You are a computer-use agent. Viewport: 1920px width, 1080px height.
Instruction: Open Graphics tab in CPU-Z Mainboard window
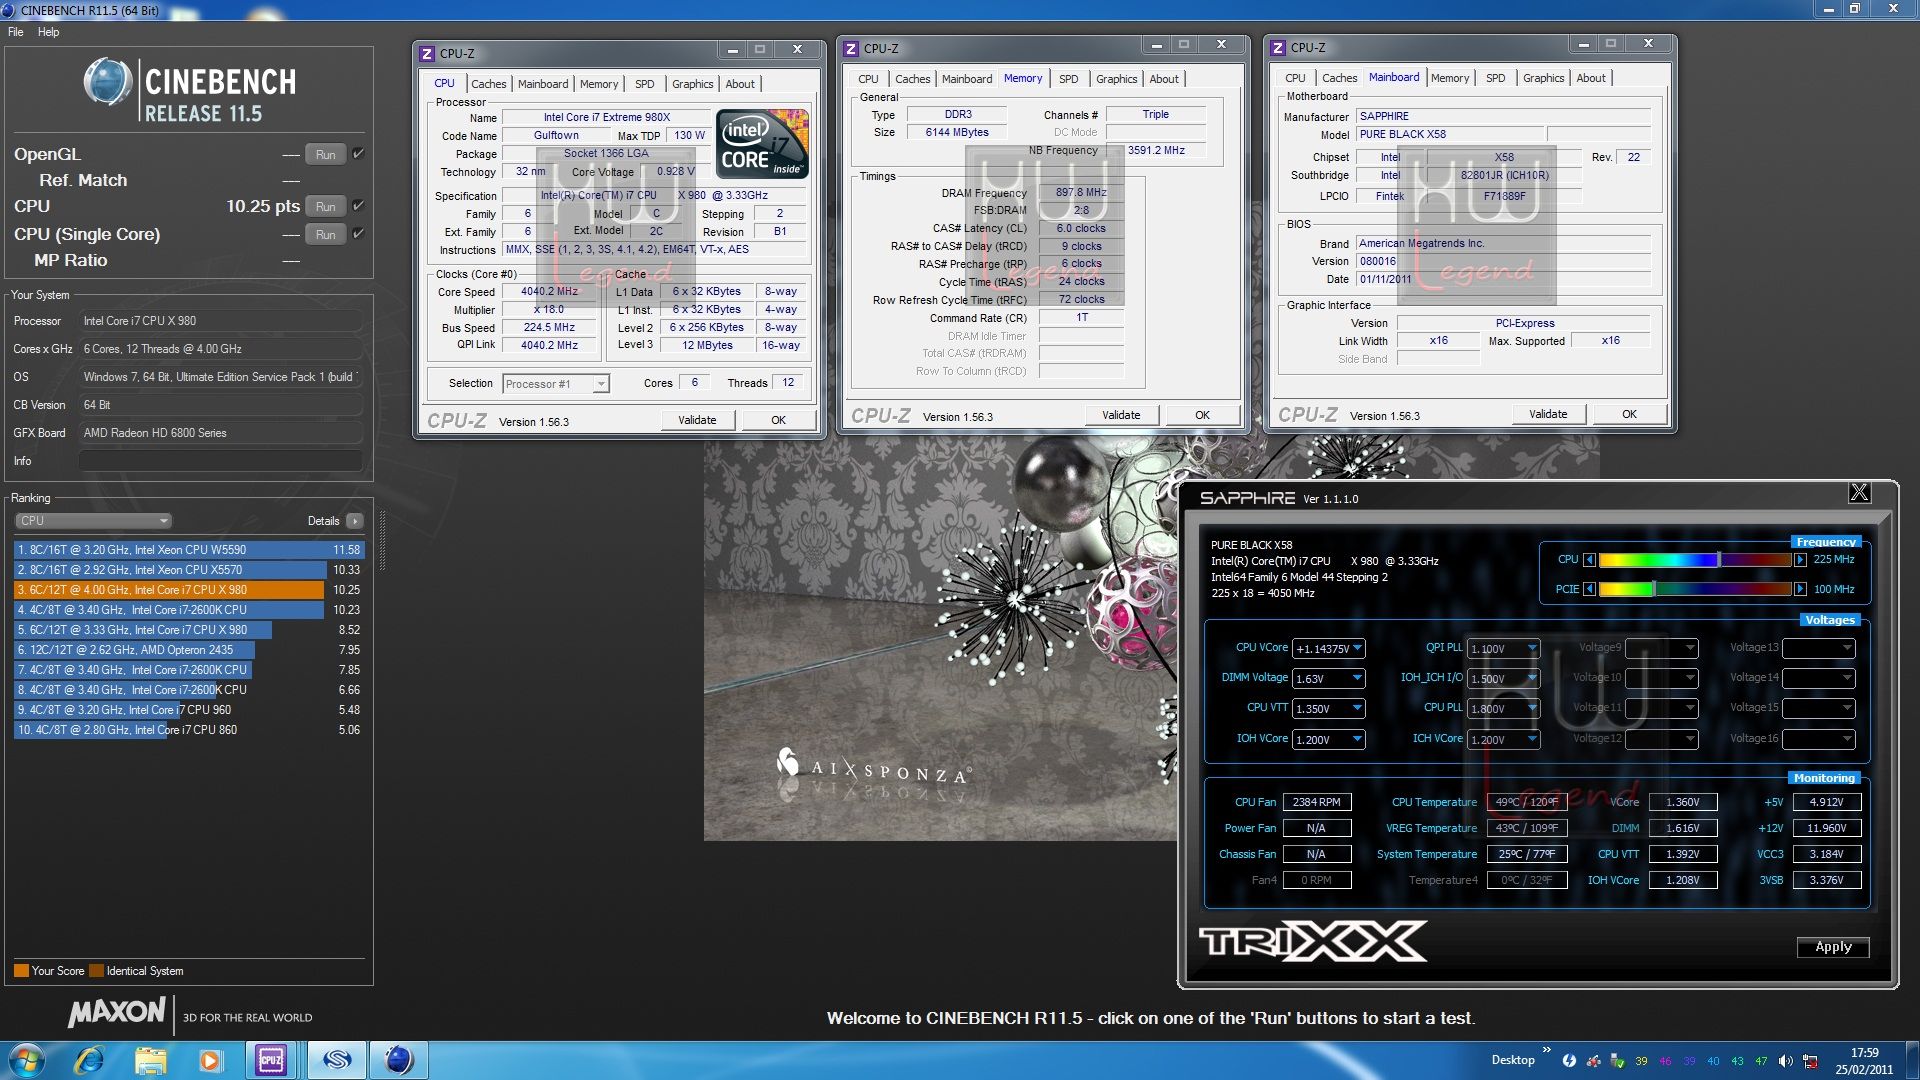click(x=1543, y=78)
